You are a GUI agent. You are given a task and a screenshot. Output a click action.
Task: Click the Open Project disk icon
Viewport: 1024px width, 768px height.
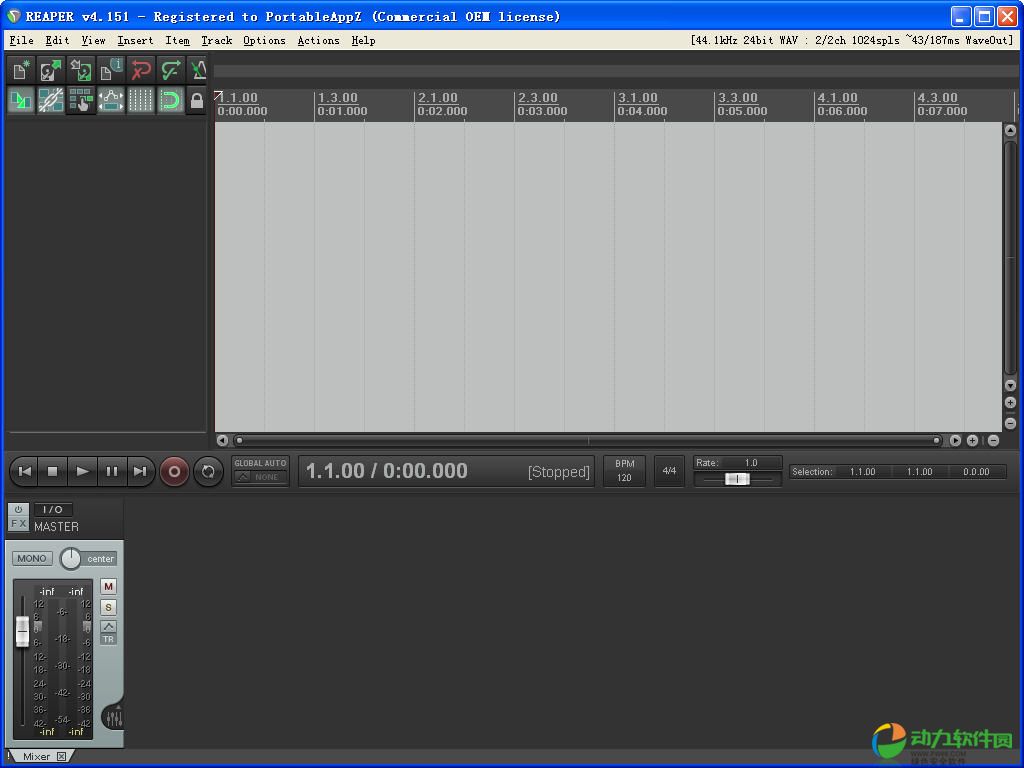51,70
